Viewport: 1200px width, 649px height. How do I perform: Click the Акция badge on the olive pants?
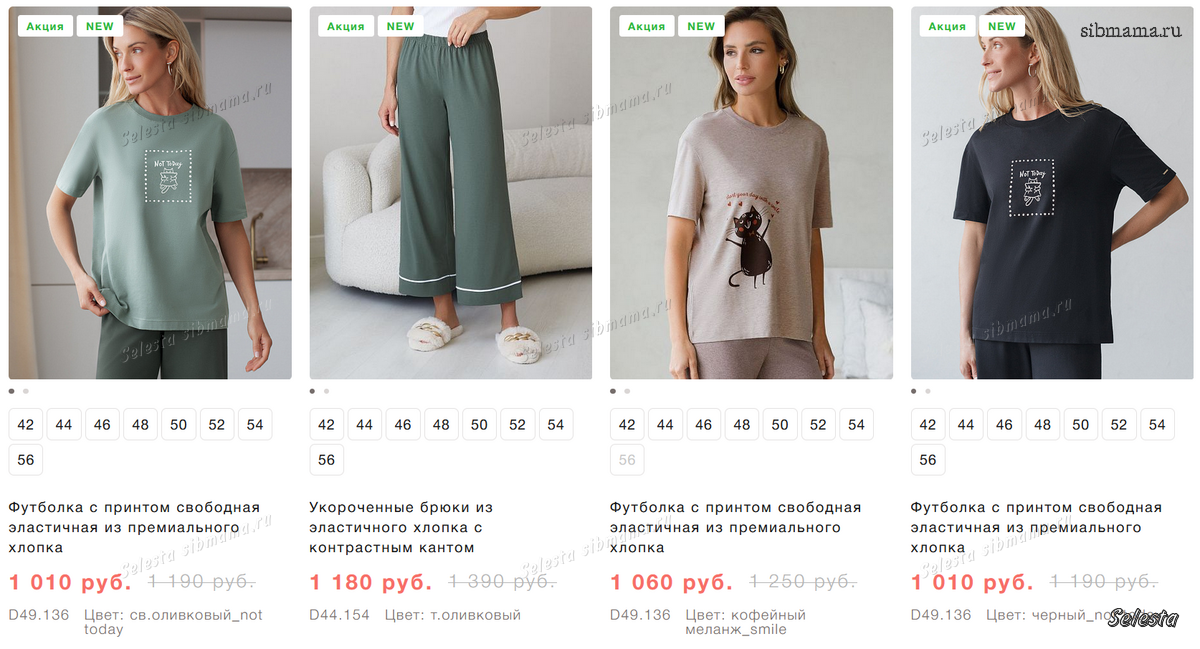(346, 26)
